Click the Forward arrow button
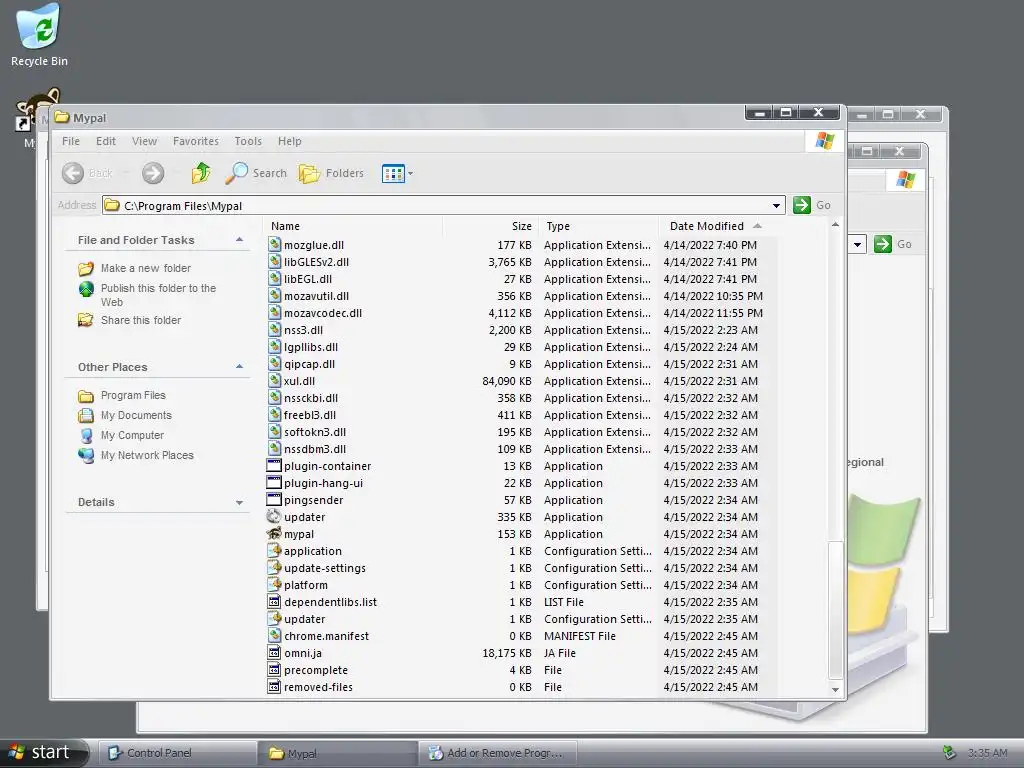Image resolution: width=1024 pixels, height=768 pixels. (x=153, y=173)
